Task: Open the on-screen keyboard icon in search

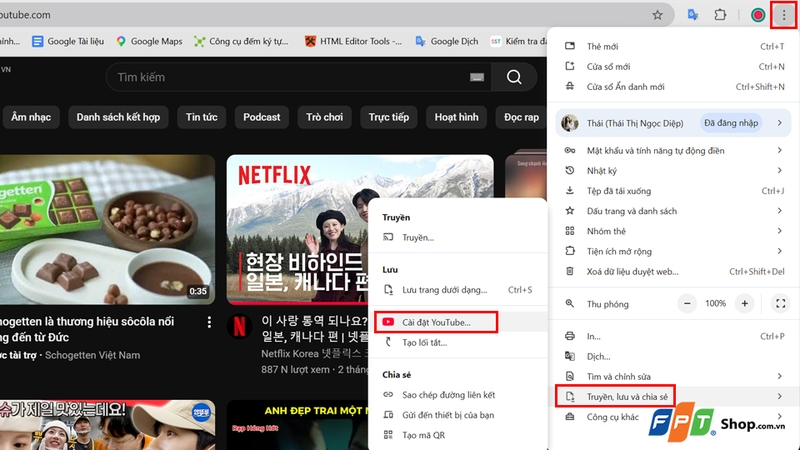Action: point(477,77)
